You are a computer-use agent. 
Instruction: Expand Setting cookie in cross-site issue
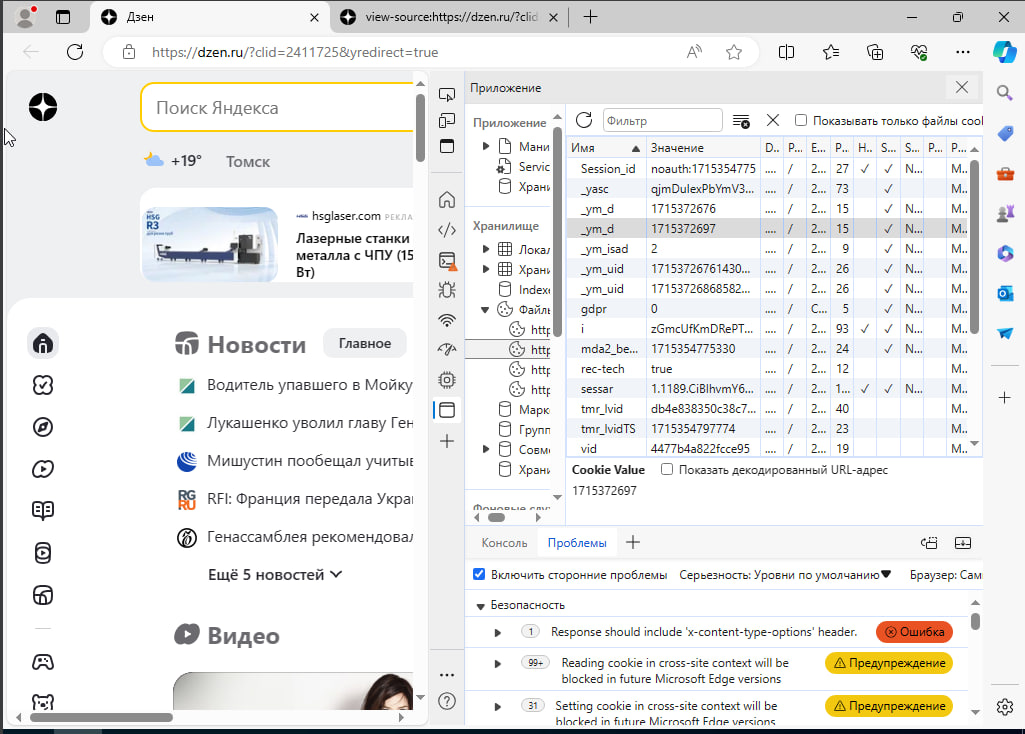tap(497, 707)
